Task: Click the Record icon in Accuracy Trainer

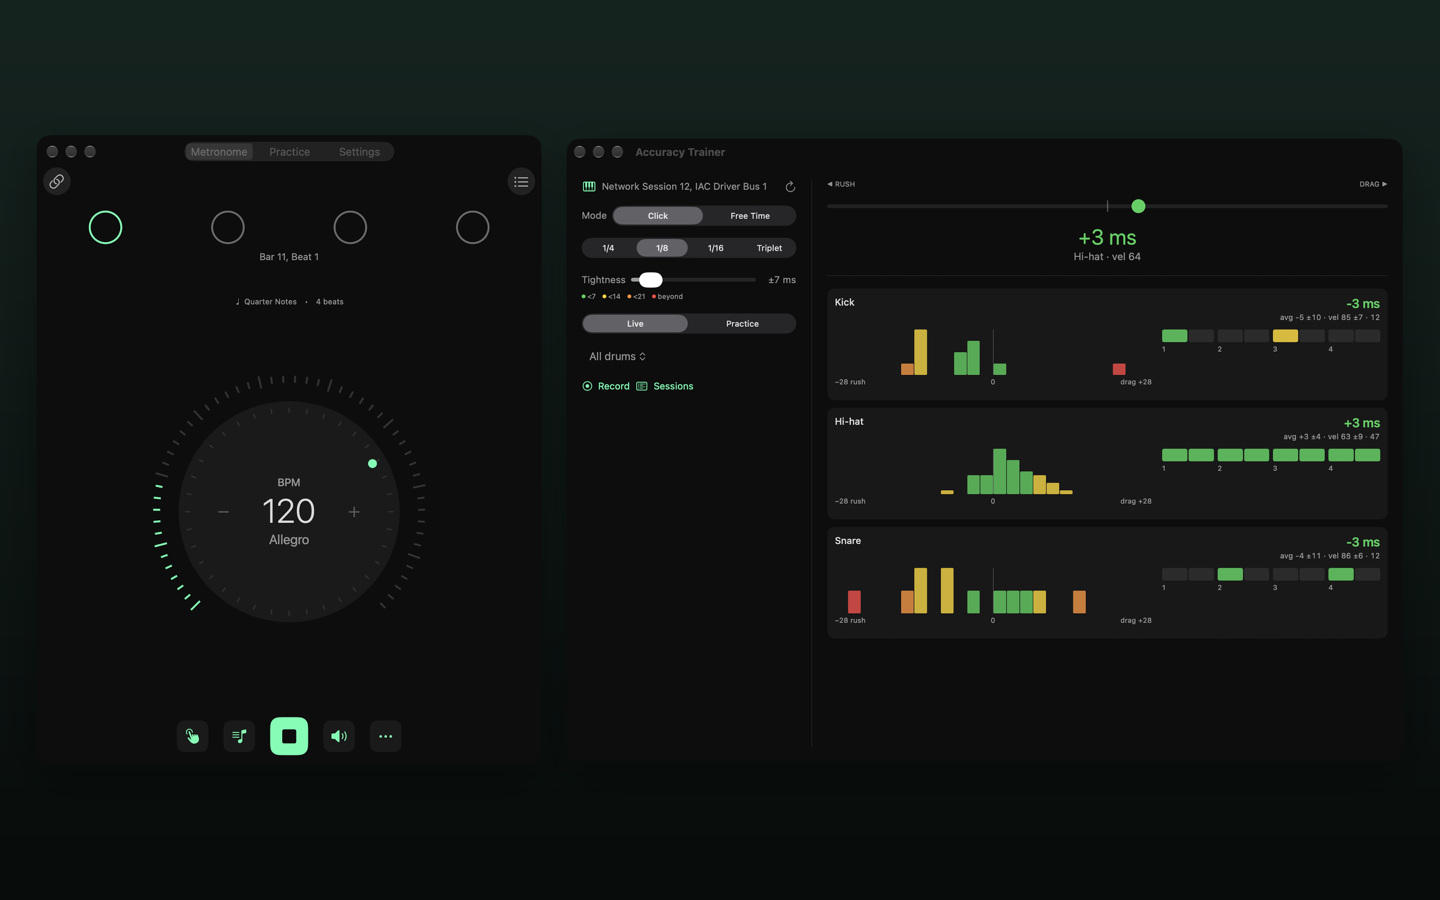Action: pos(587,386)
